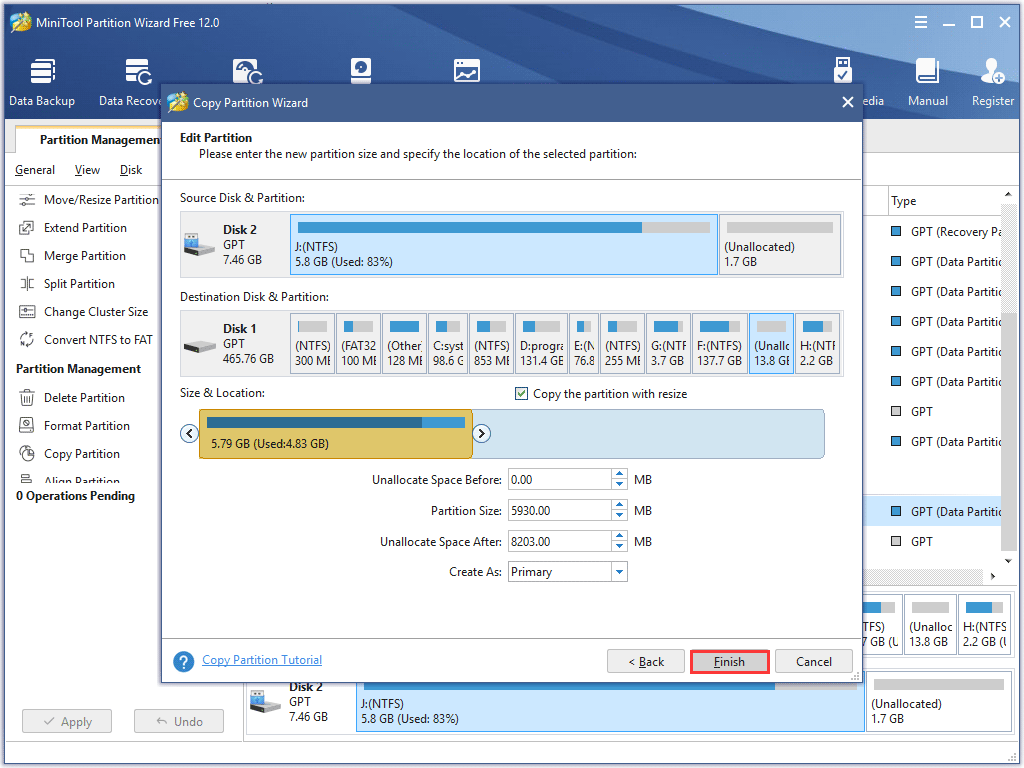The width and height of the screenshot is (1024, 768).
Task: Click the Register user icon
Action: 993,82
